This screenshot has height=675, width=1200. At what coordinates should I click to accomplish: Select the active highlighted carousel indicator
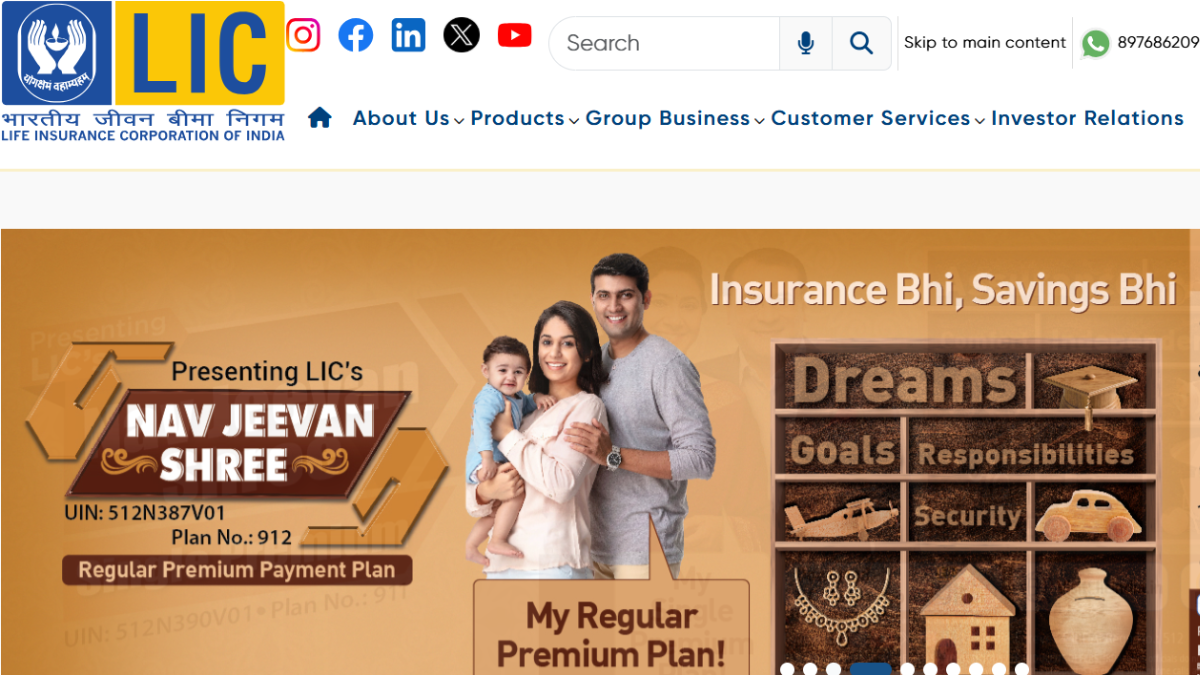click(870, 669)
